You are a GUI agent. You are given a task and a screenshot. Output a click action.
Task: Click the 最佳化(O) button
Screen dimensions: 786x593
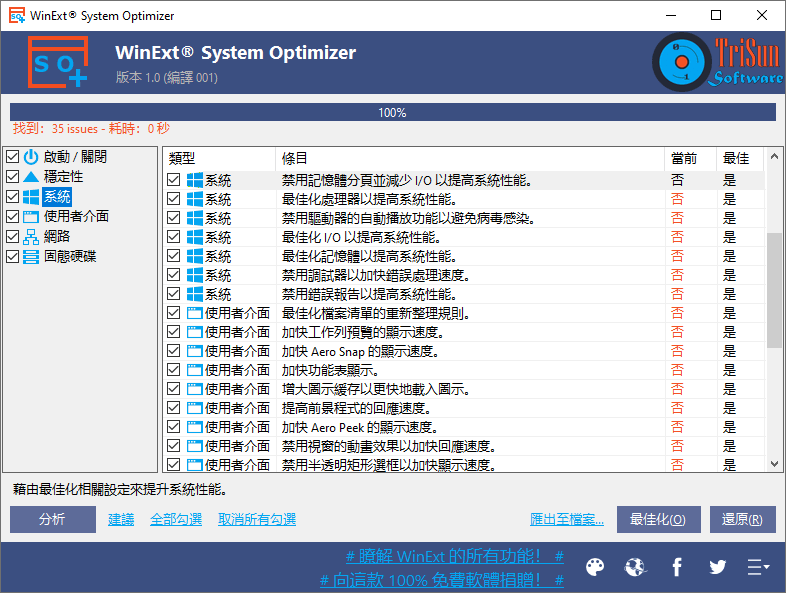[658, 519]
